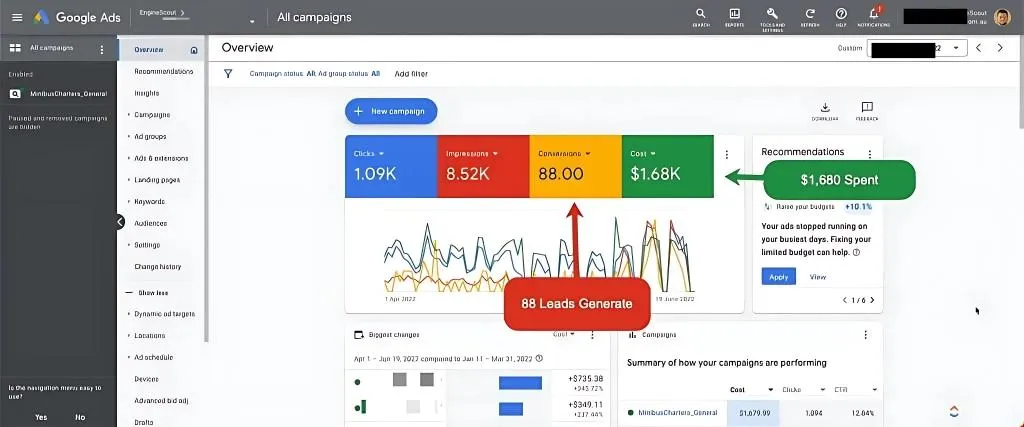
Task: Open the Search tool icon
Action: pyautogui.click(x=701, y=14)
